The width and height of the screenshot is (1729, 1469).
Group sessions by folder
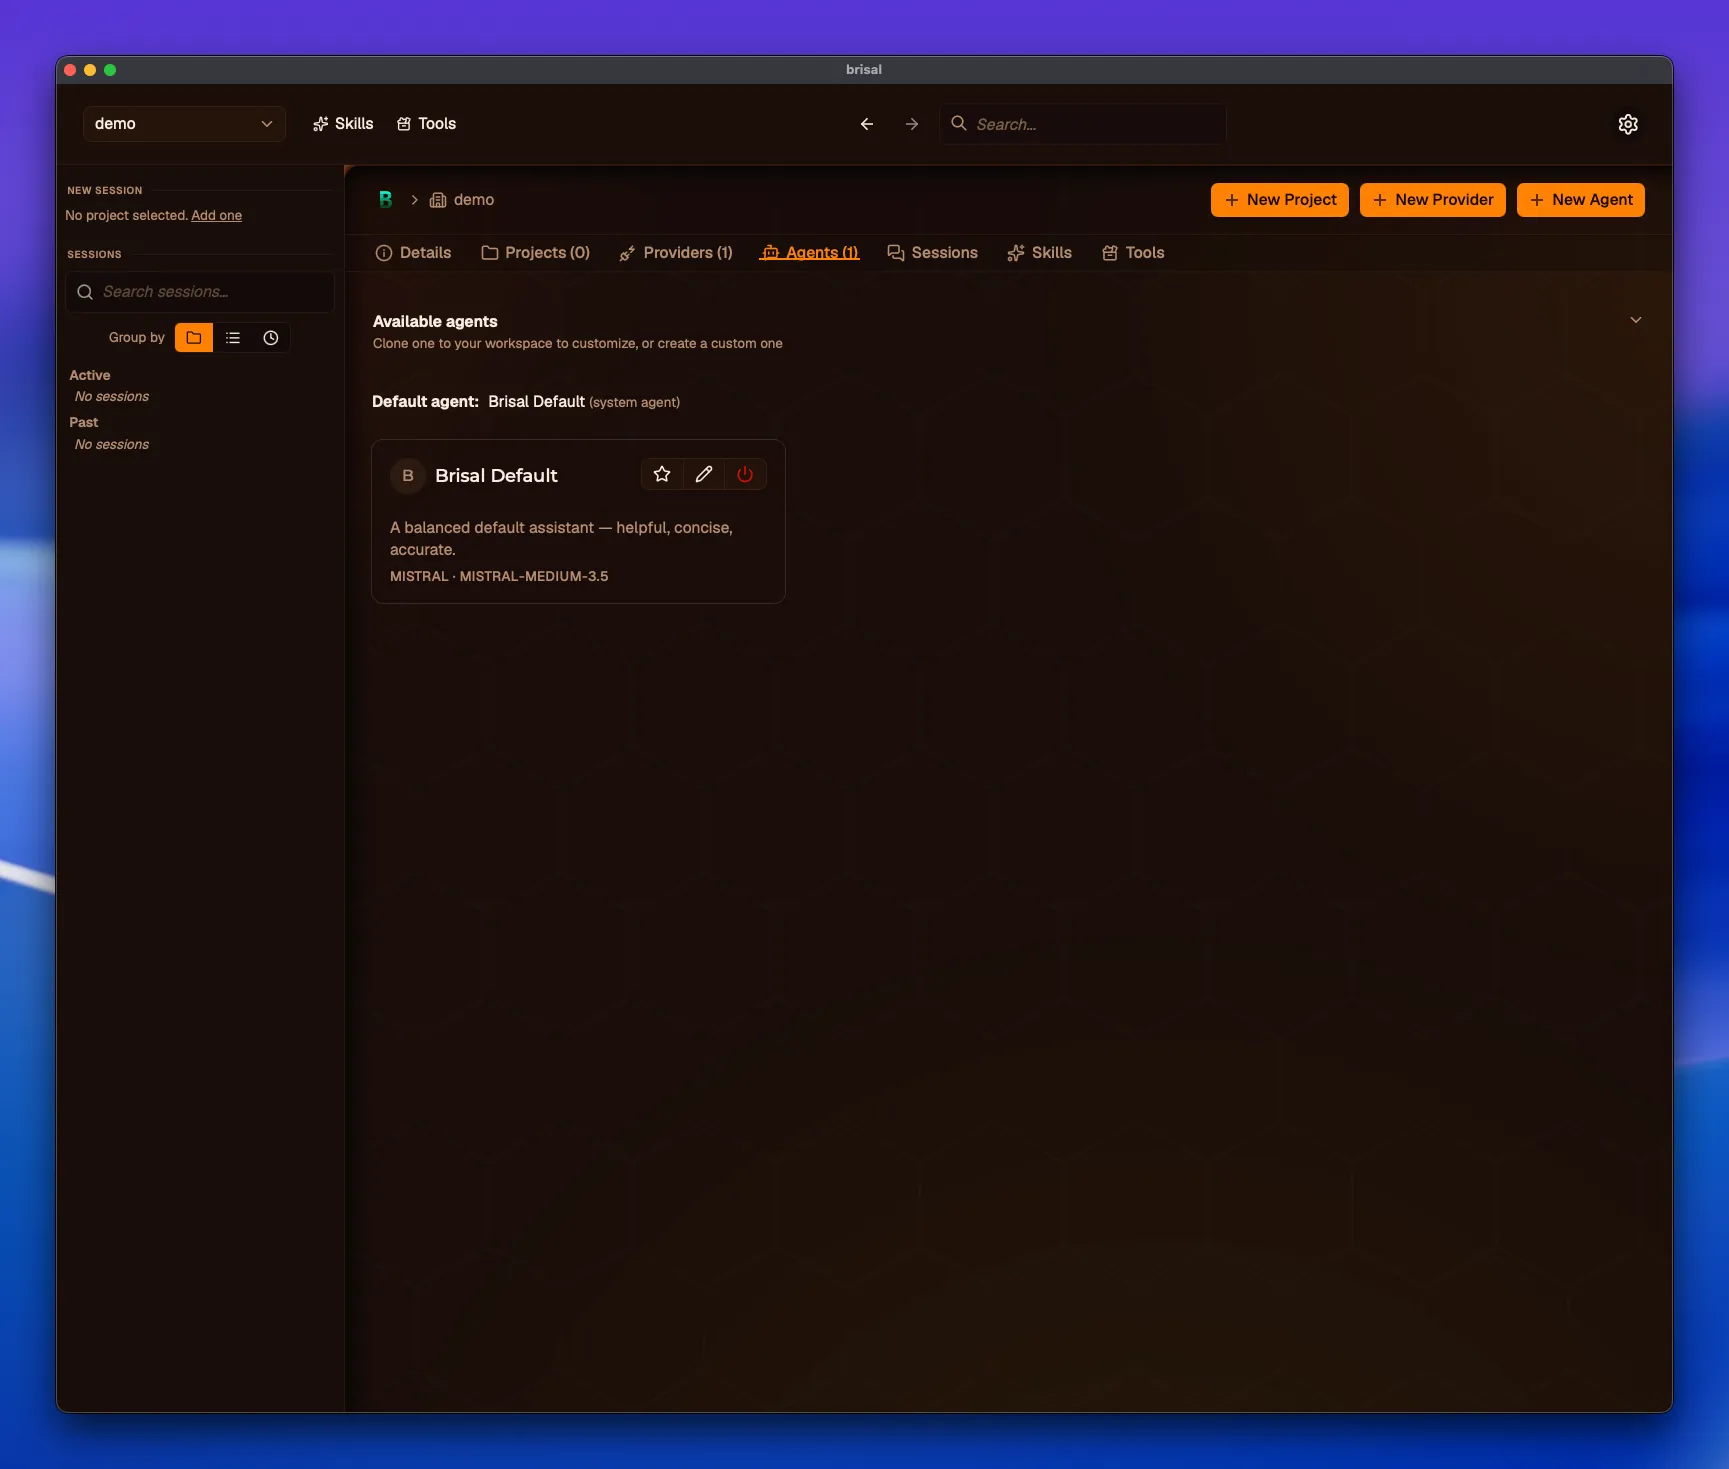194,338
